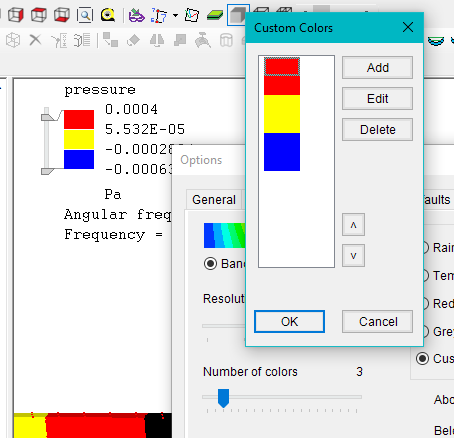The height and width of the screenshot is (438, 454).
Task: Click the grayed linked squares move icon
Action: click(110, 40)
